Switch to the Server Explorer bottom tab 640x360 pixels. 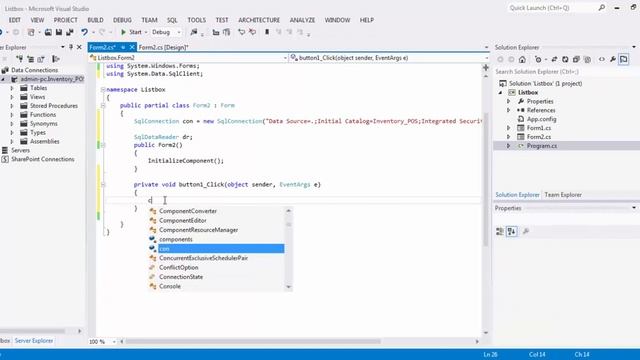(x=34, y=340)
